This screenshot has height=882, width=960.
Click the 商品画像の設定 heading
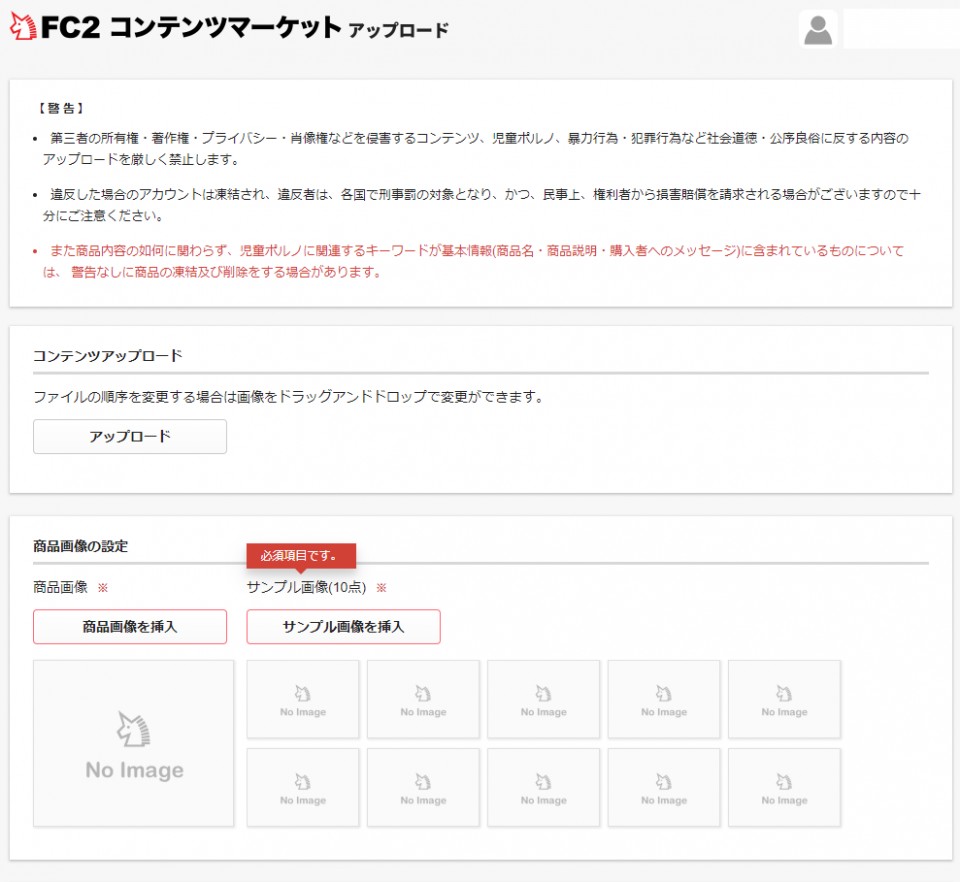tap(81, 546)
